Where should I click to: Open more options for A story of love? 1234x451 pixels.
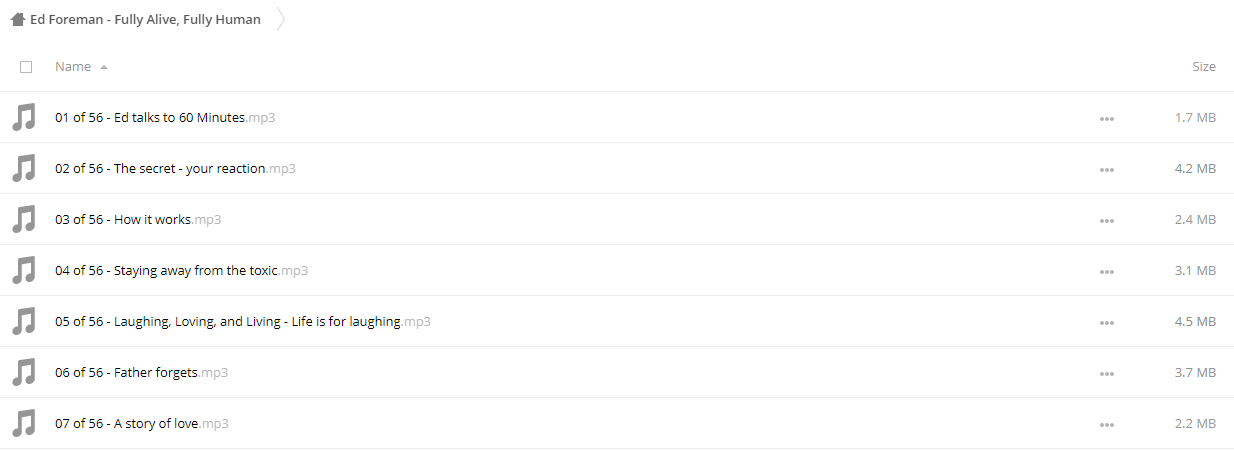(1106, 424)
